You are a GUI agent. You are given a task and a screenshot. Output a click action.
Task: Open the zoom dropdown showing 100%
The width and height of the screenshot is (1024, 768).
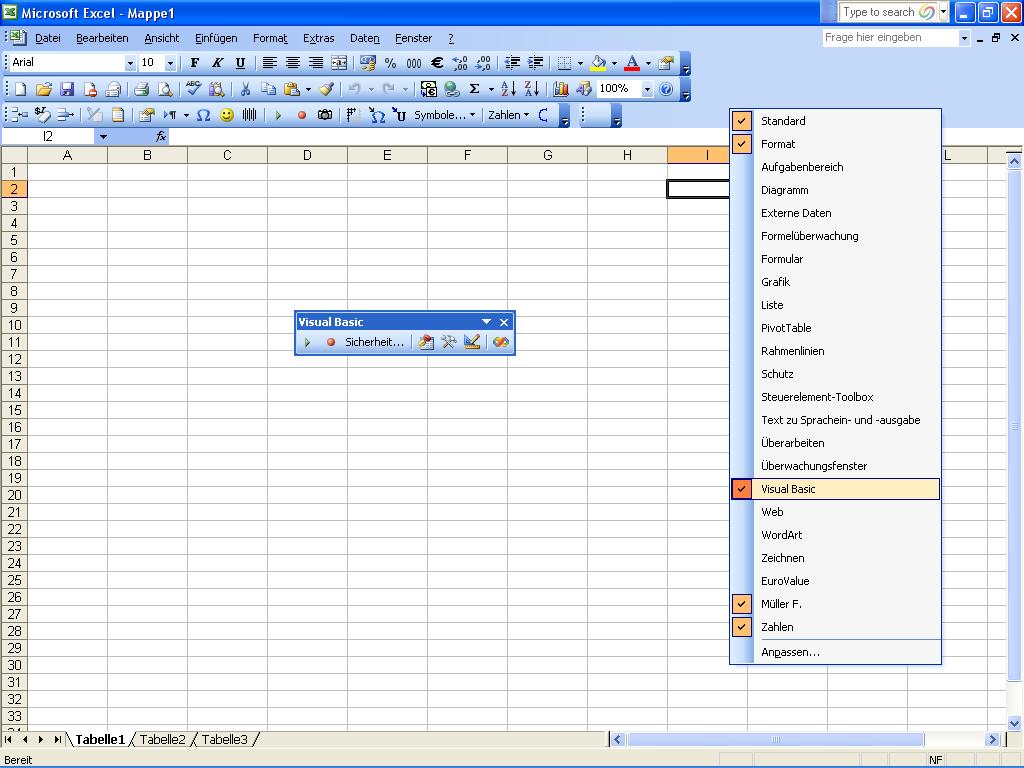pyautogui.click(x=647, y=89)
